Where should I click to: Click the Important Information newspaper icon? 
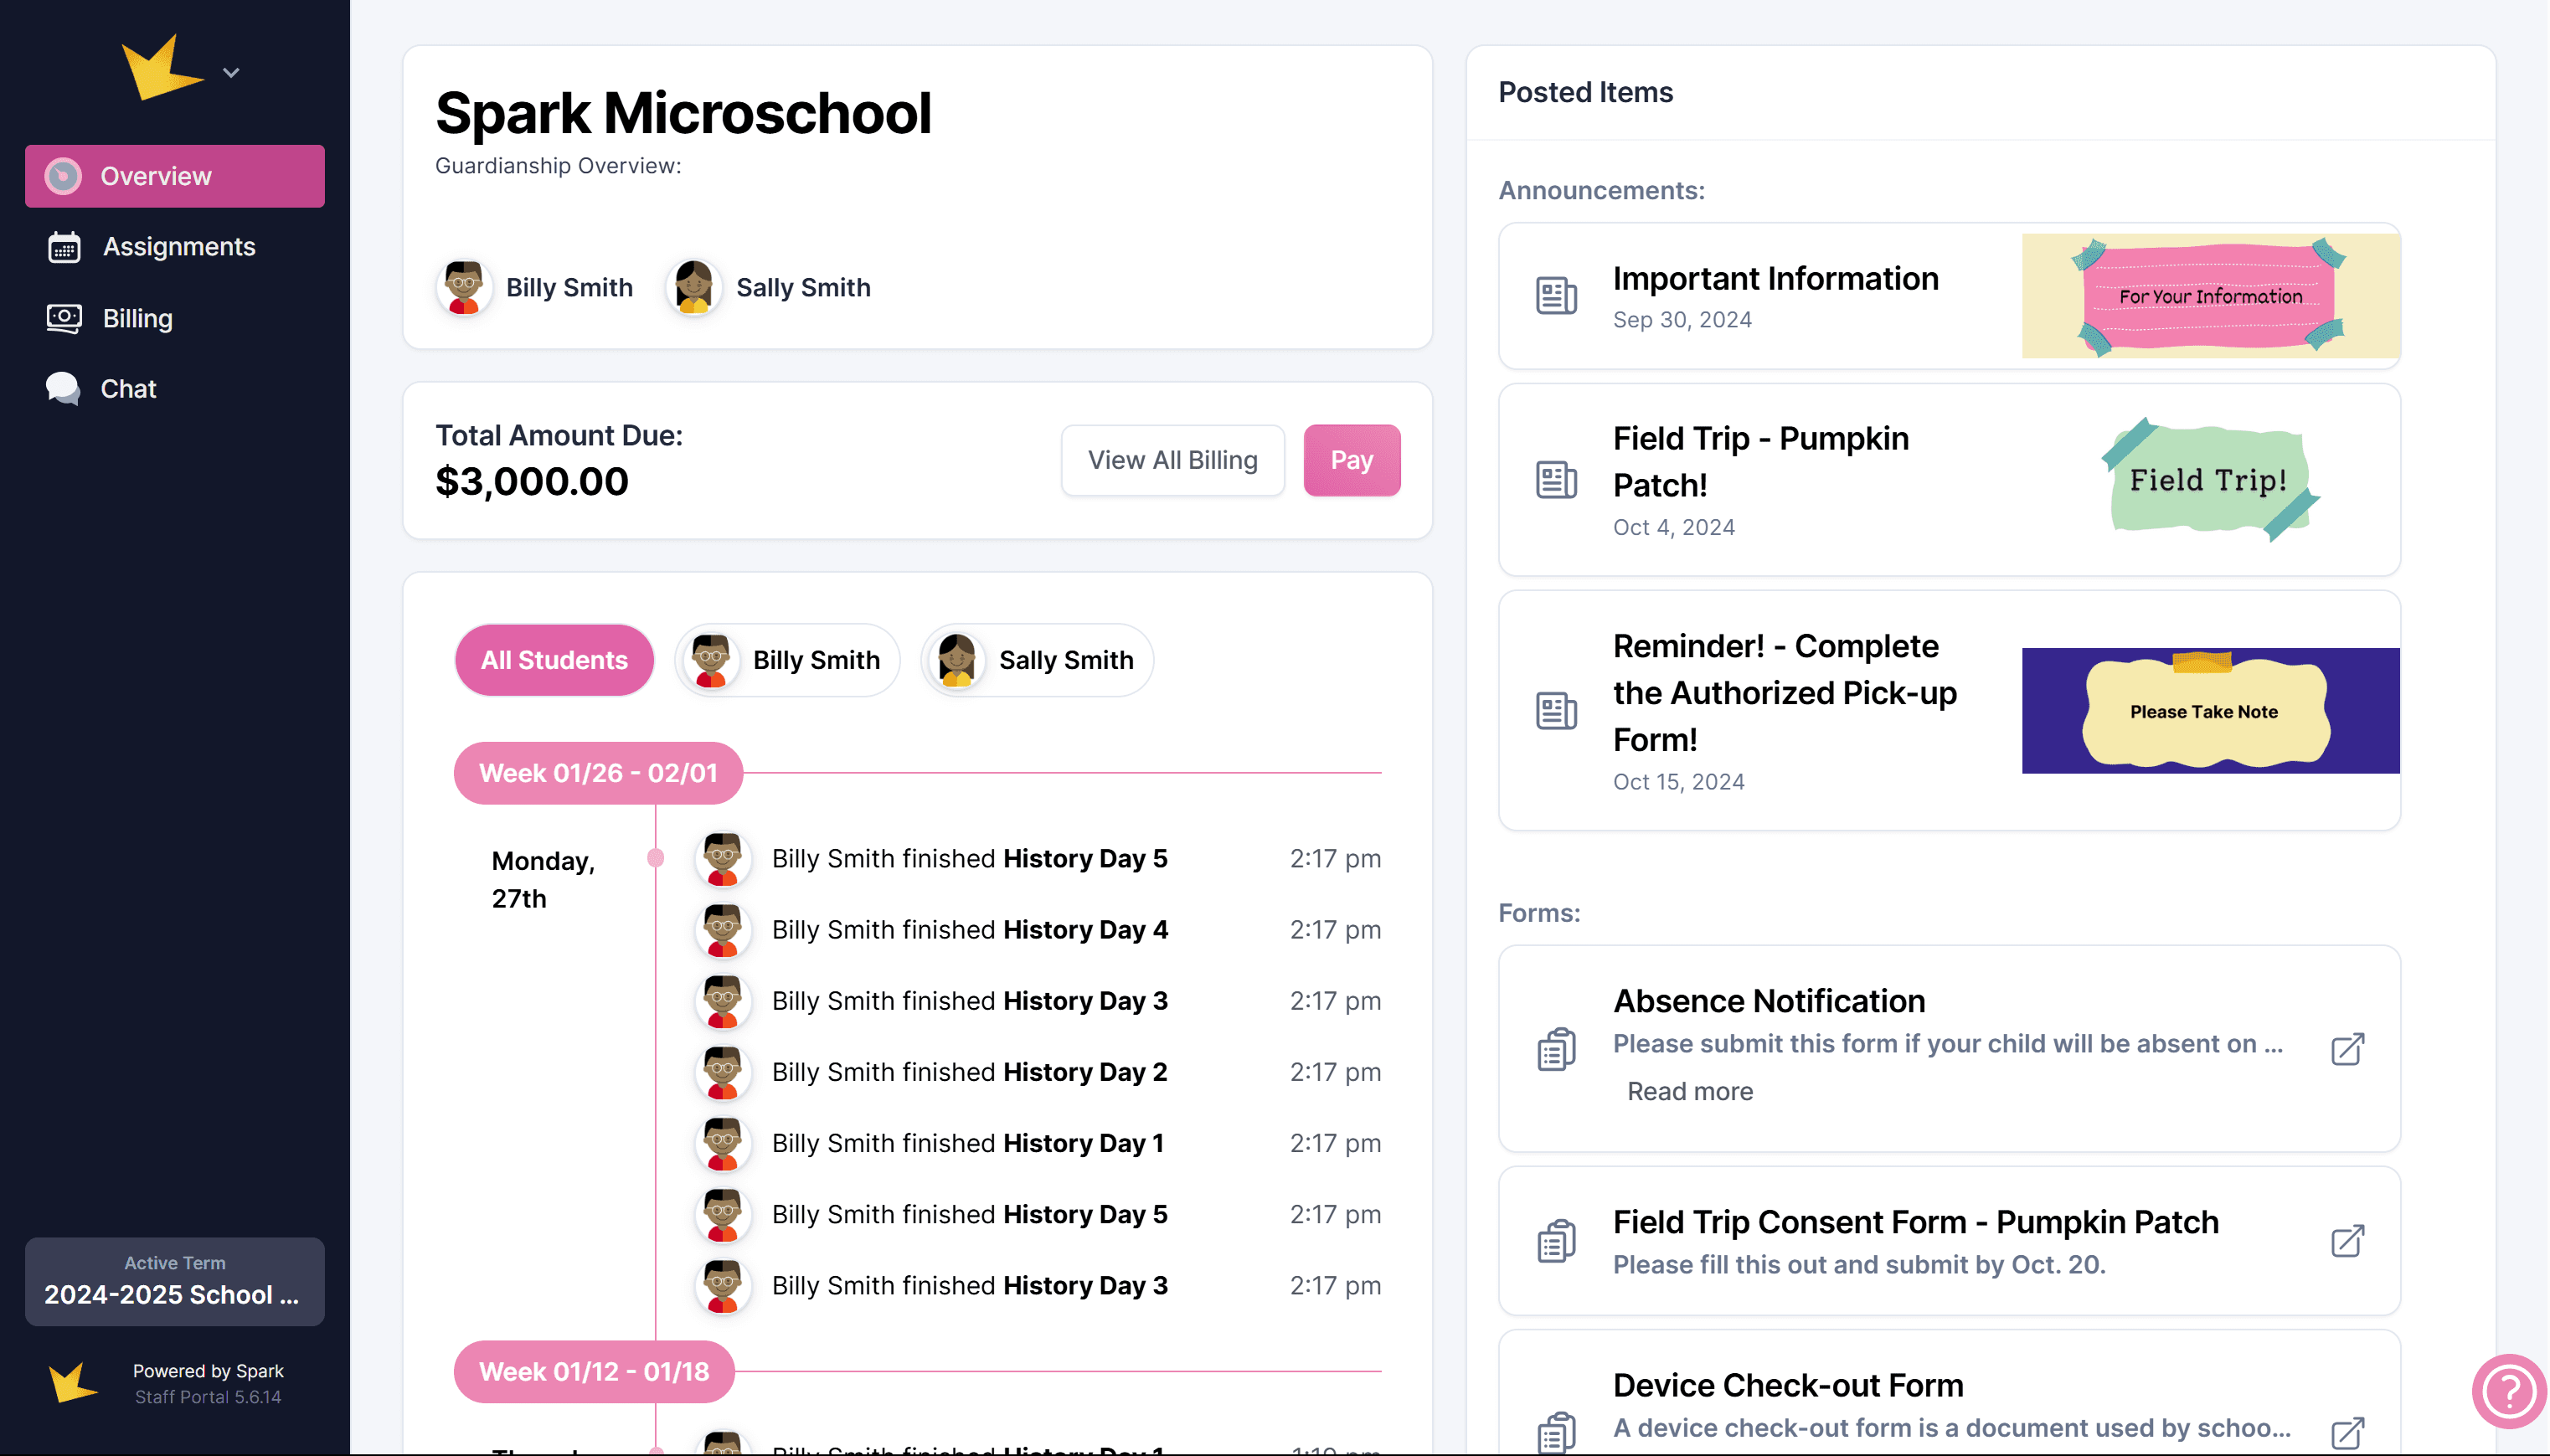[x=1556, y=296]
